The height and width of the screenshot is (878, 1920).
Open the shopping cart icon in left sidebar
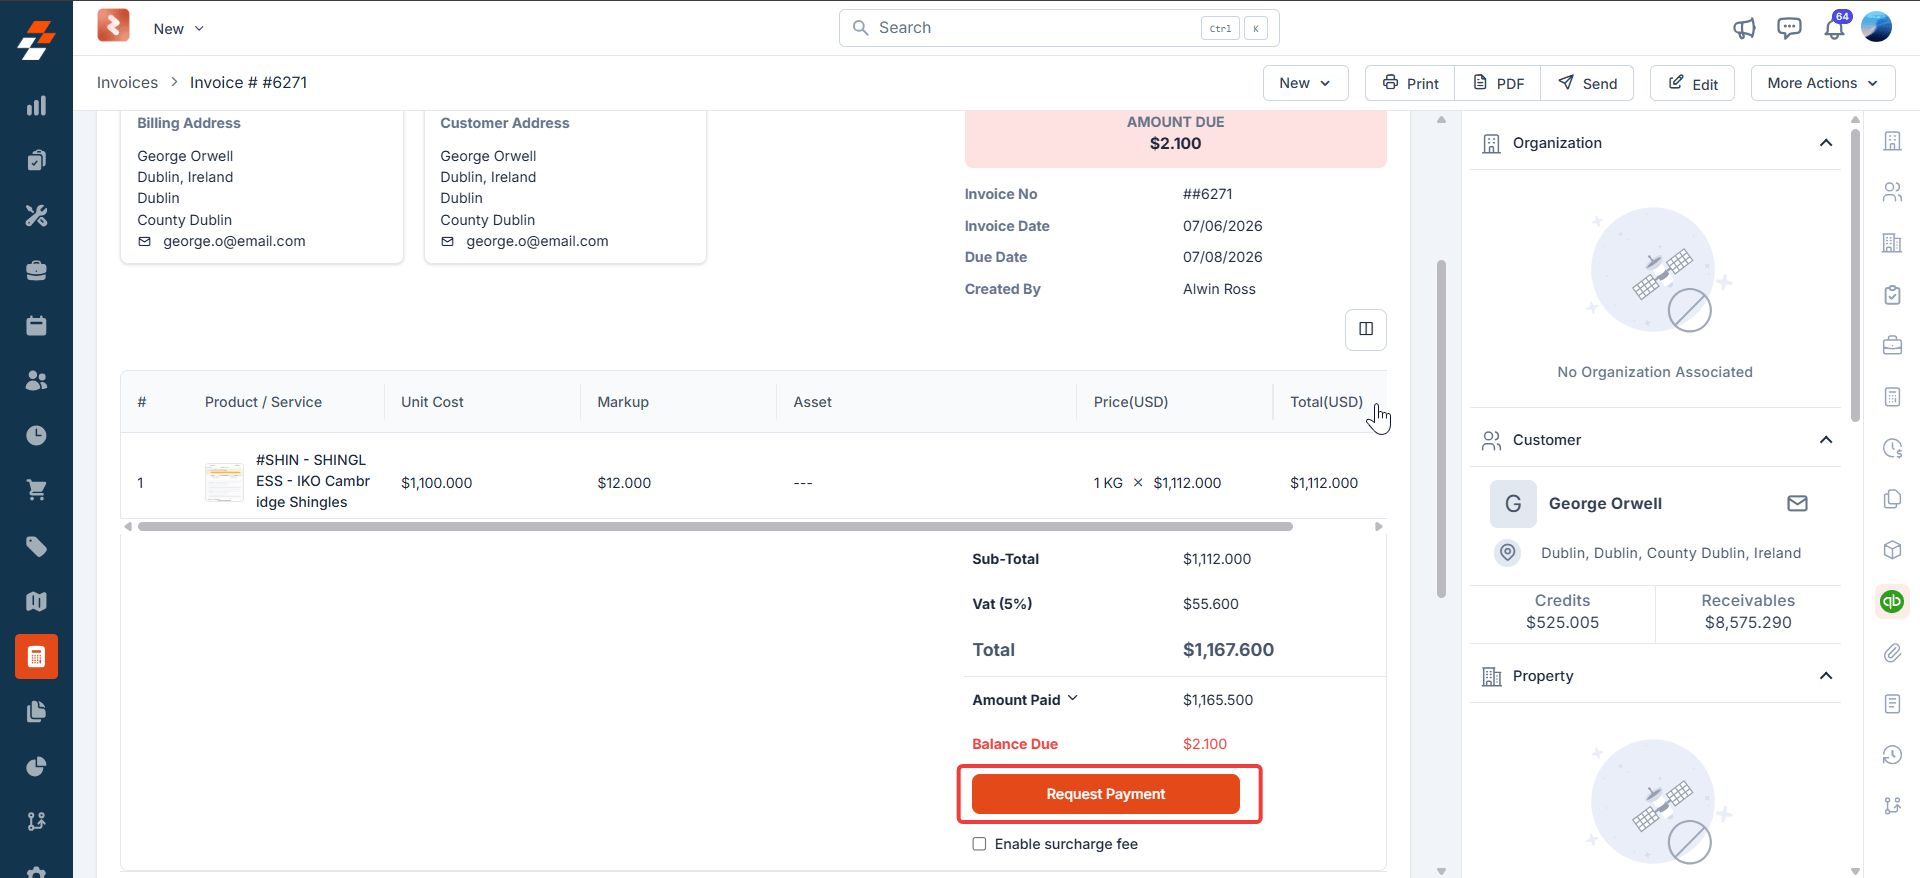[x=36, y=490]
